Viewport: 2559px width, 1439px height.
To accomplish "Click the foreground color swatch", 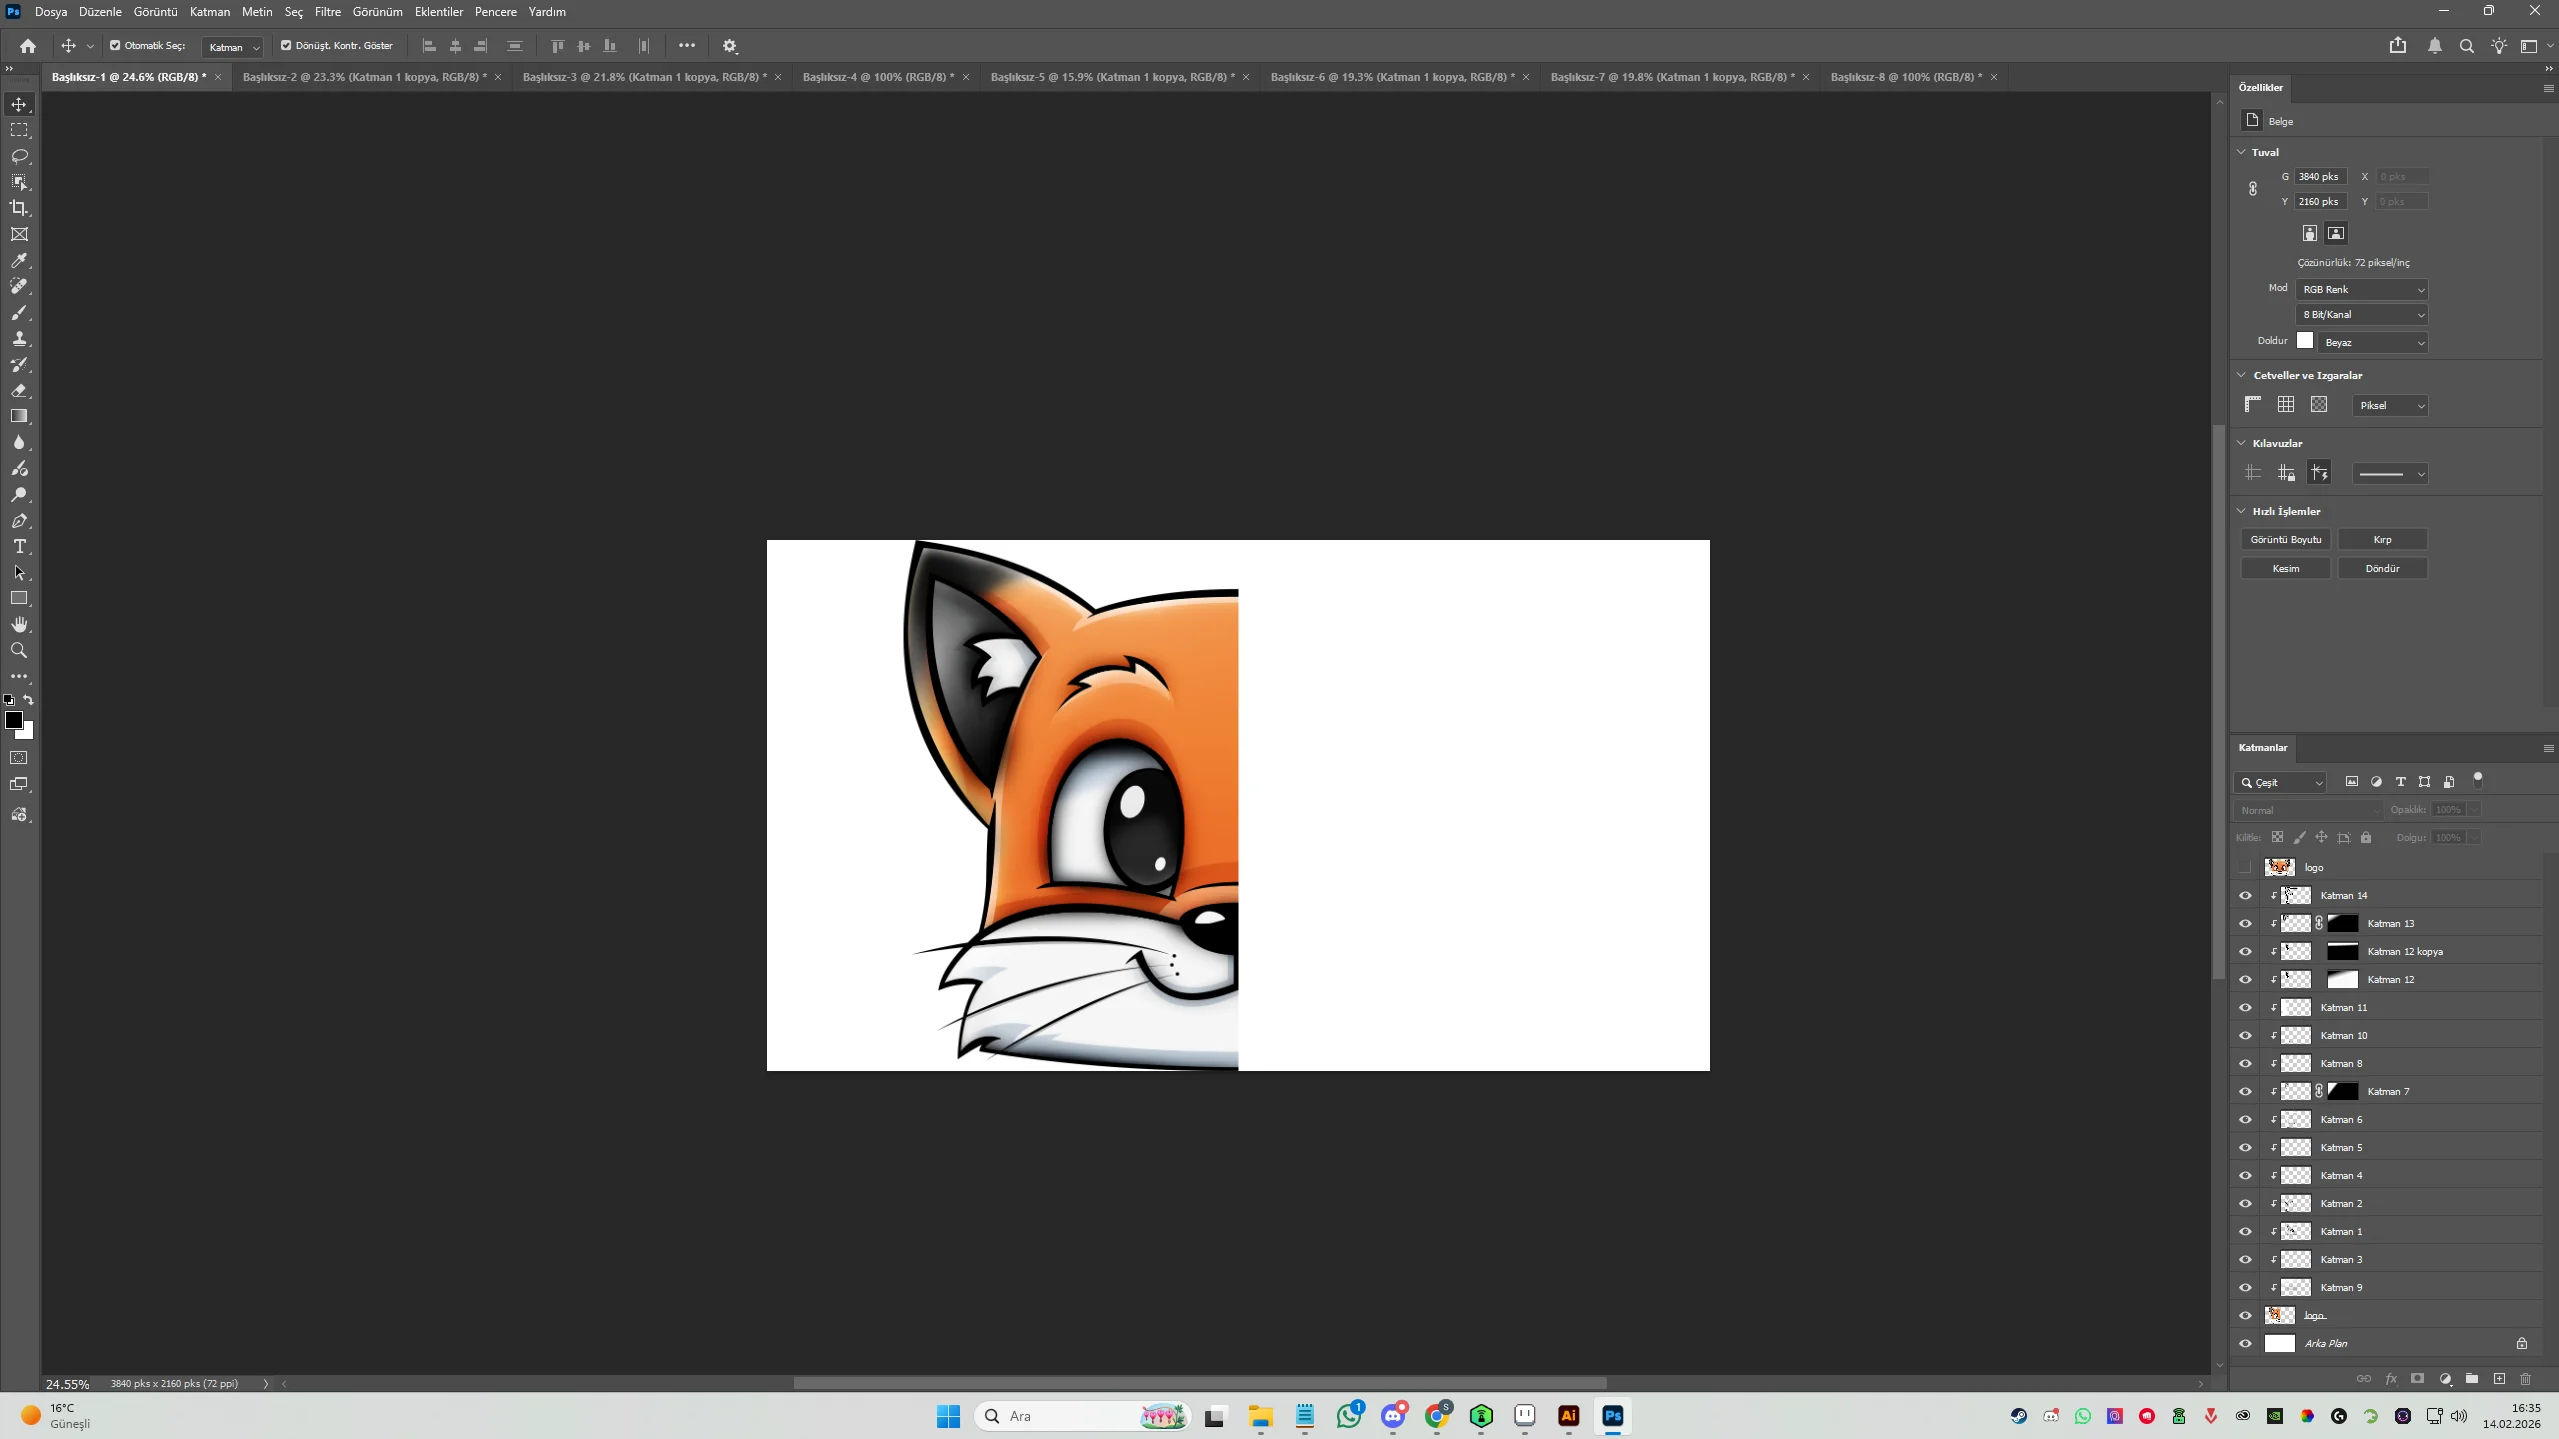I will coord(13,721).
